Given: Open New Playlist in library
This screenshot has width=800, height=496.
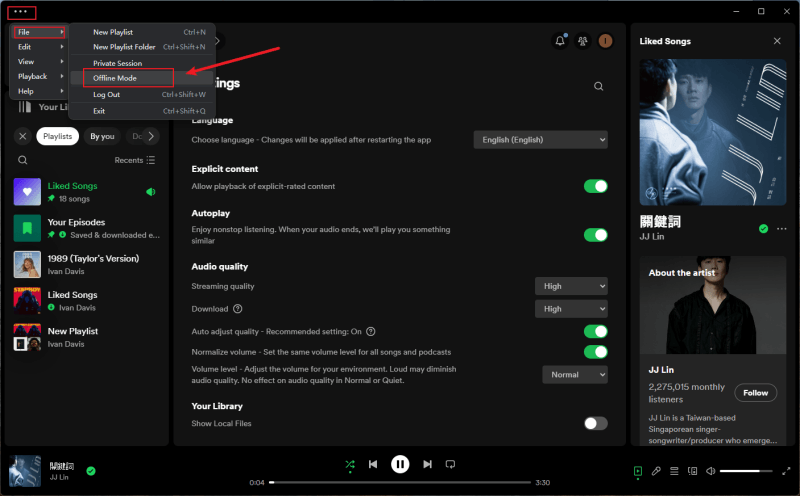Looking at the screenshot, I should point(86,337).
